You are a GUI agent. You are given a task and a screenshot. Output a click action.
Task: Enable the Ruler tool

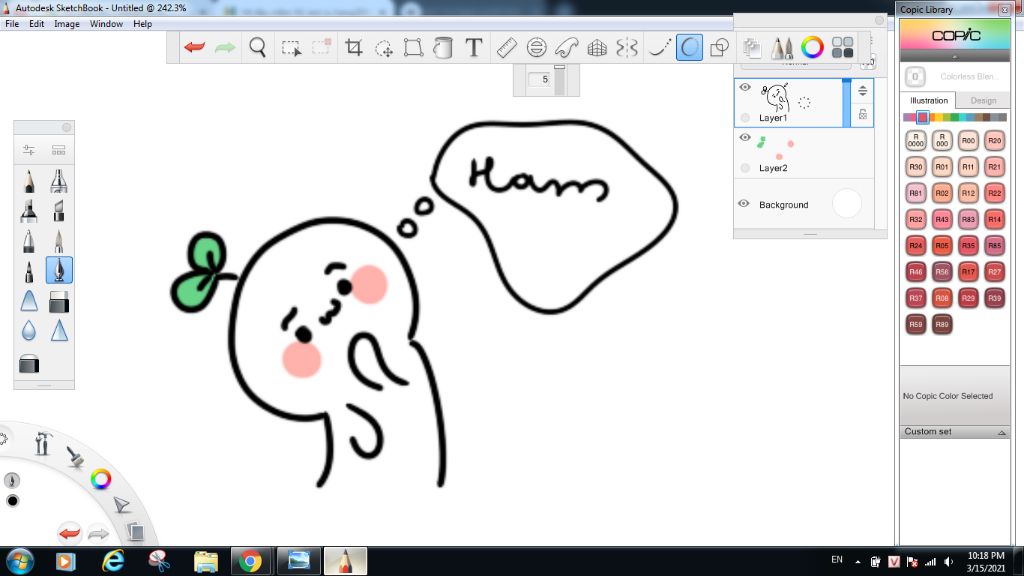coord(506,47)
